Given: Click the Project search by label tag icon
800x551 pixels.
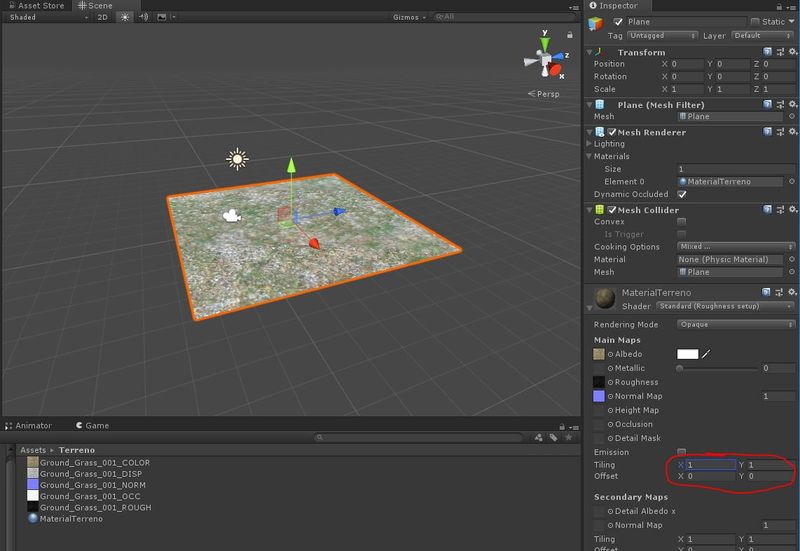Looking at the screenshot, I should (x=553, y=437).
